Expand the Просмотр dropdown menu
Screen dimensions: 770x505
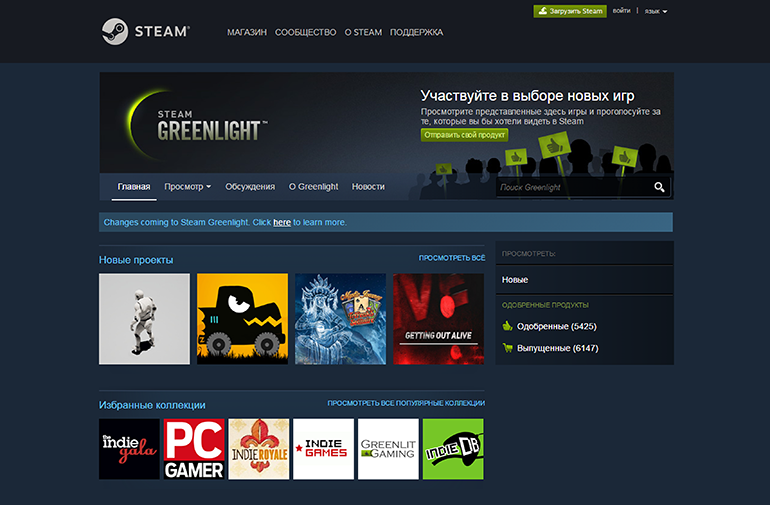tap(188, 187)
